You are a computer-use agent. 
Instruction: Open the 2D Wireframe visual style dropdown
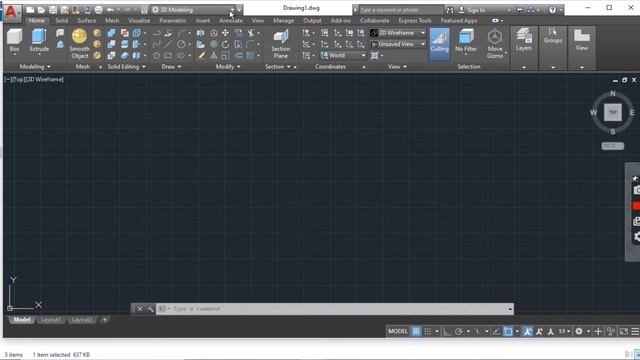[x=398, y=33]
